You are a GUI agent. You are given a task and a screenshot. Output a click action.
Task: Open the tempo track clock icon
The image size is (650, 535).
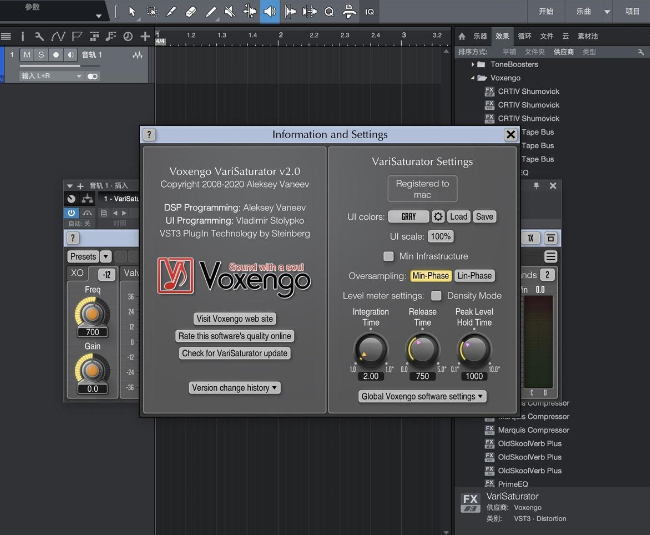(x=128, y=36)
